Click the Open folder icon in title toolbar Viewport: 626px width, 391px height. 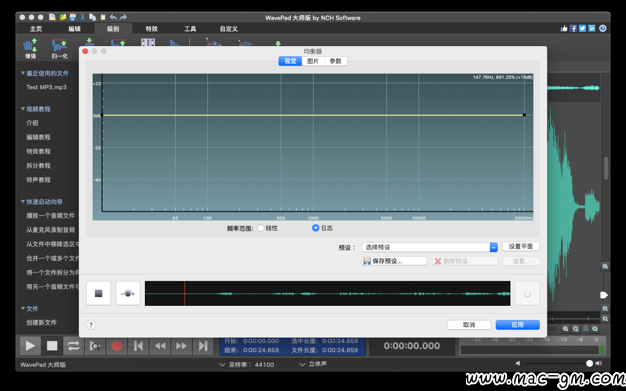tap(63, 17)
